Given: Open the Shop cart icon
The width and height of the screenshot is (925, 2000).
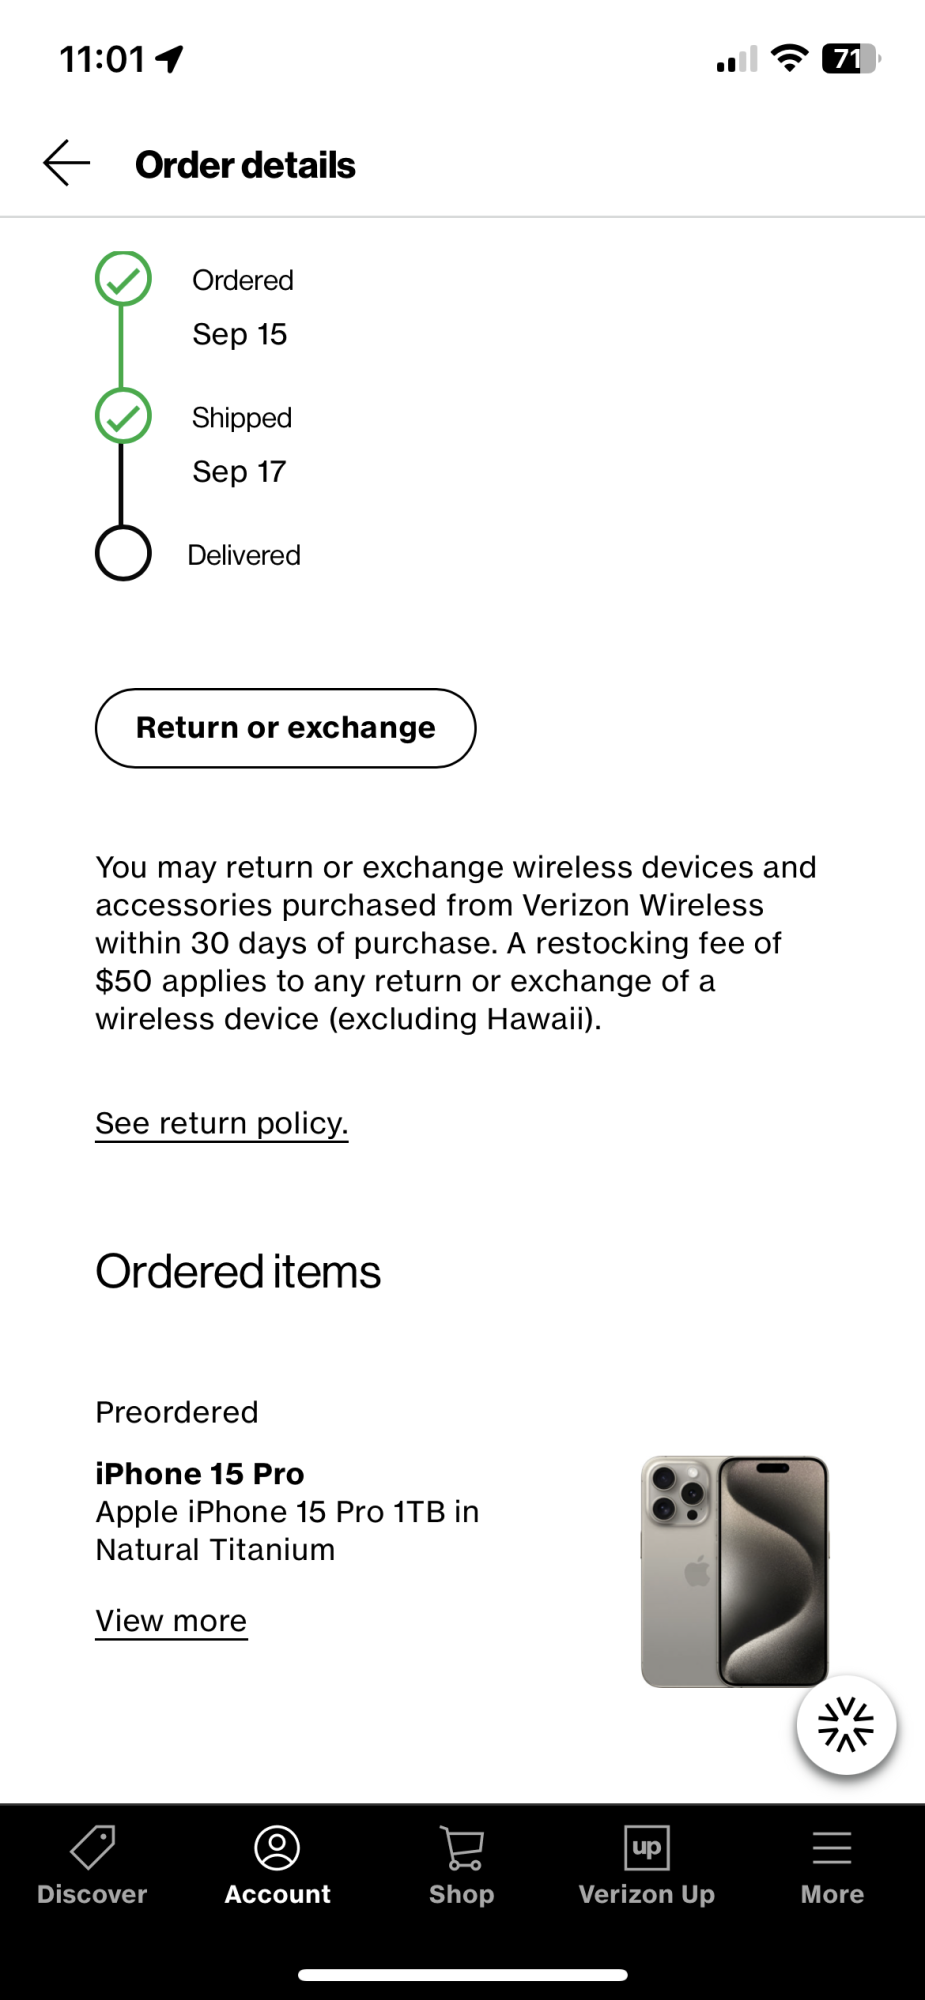Looking at the screenshot, I should tap(462, 1847).
